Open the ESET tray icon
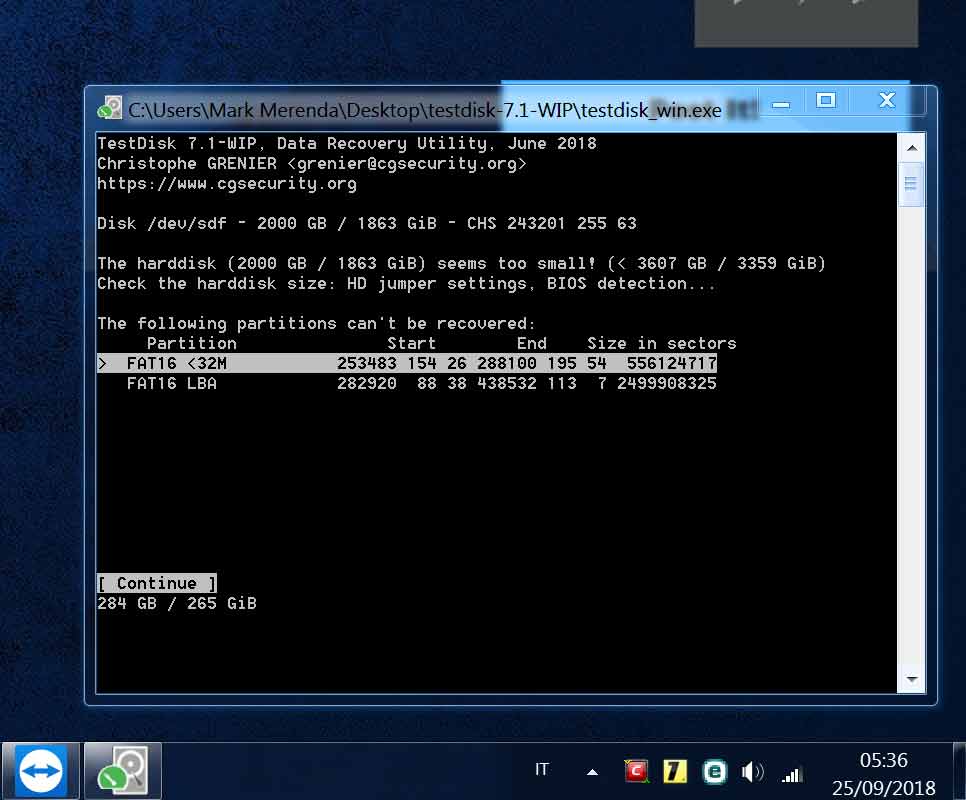The width and height of the screenshot is (966, 800). (x=715, y=772)
